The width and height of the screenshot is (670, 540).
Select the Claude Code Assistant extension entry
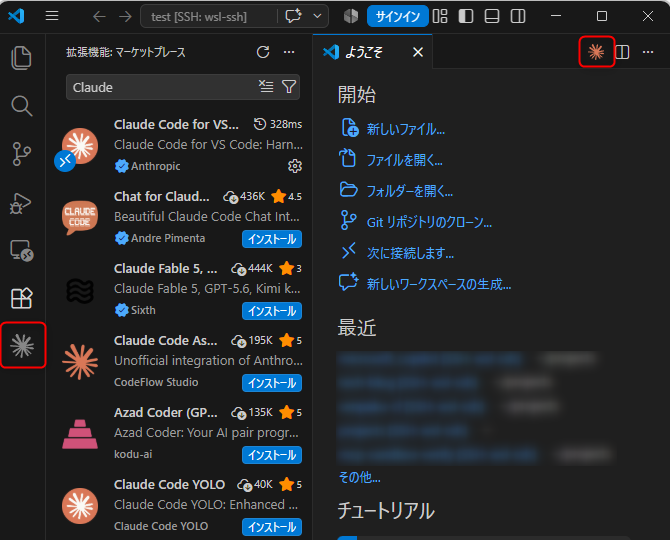point(179,361)
